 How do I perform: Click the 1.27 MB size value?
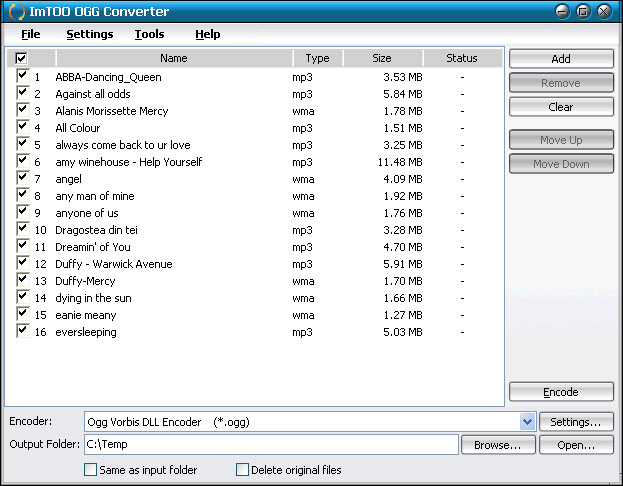[x=403, y=315]
